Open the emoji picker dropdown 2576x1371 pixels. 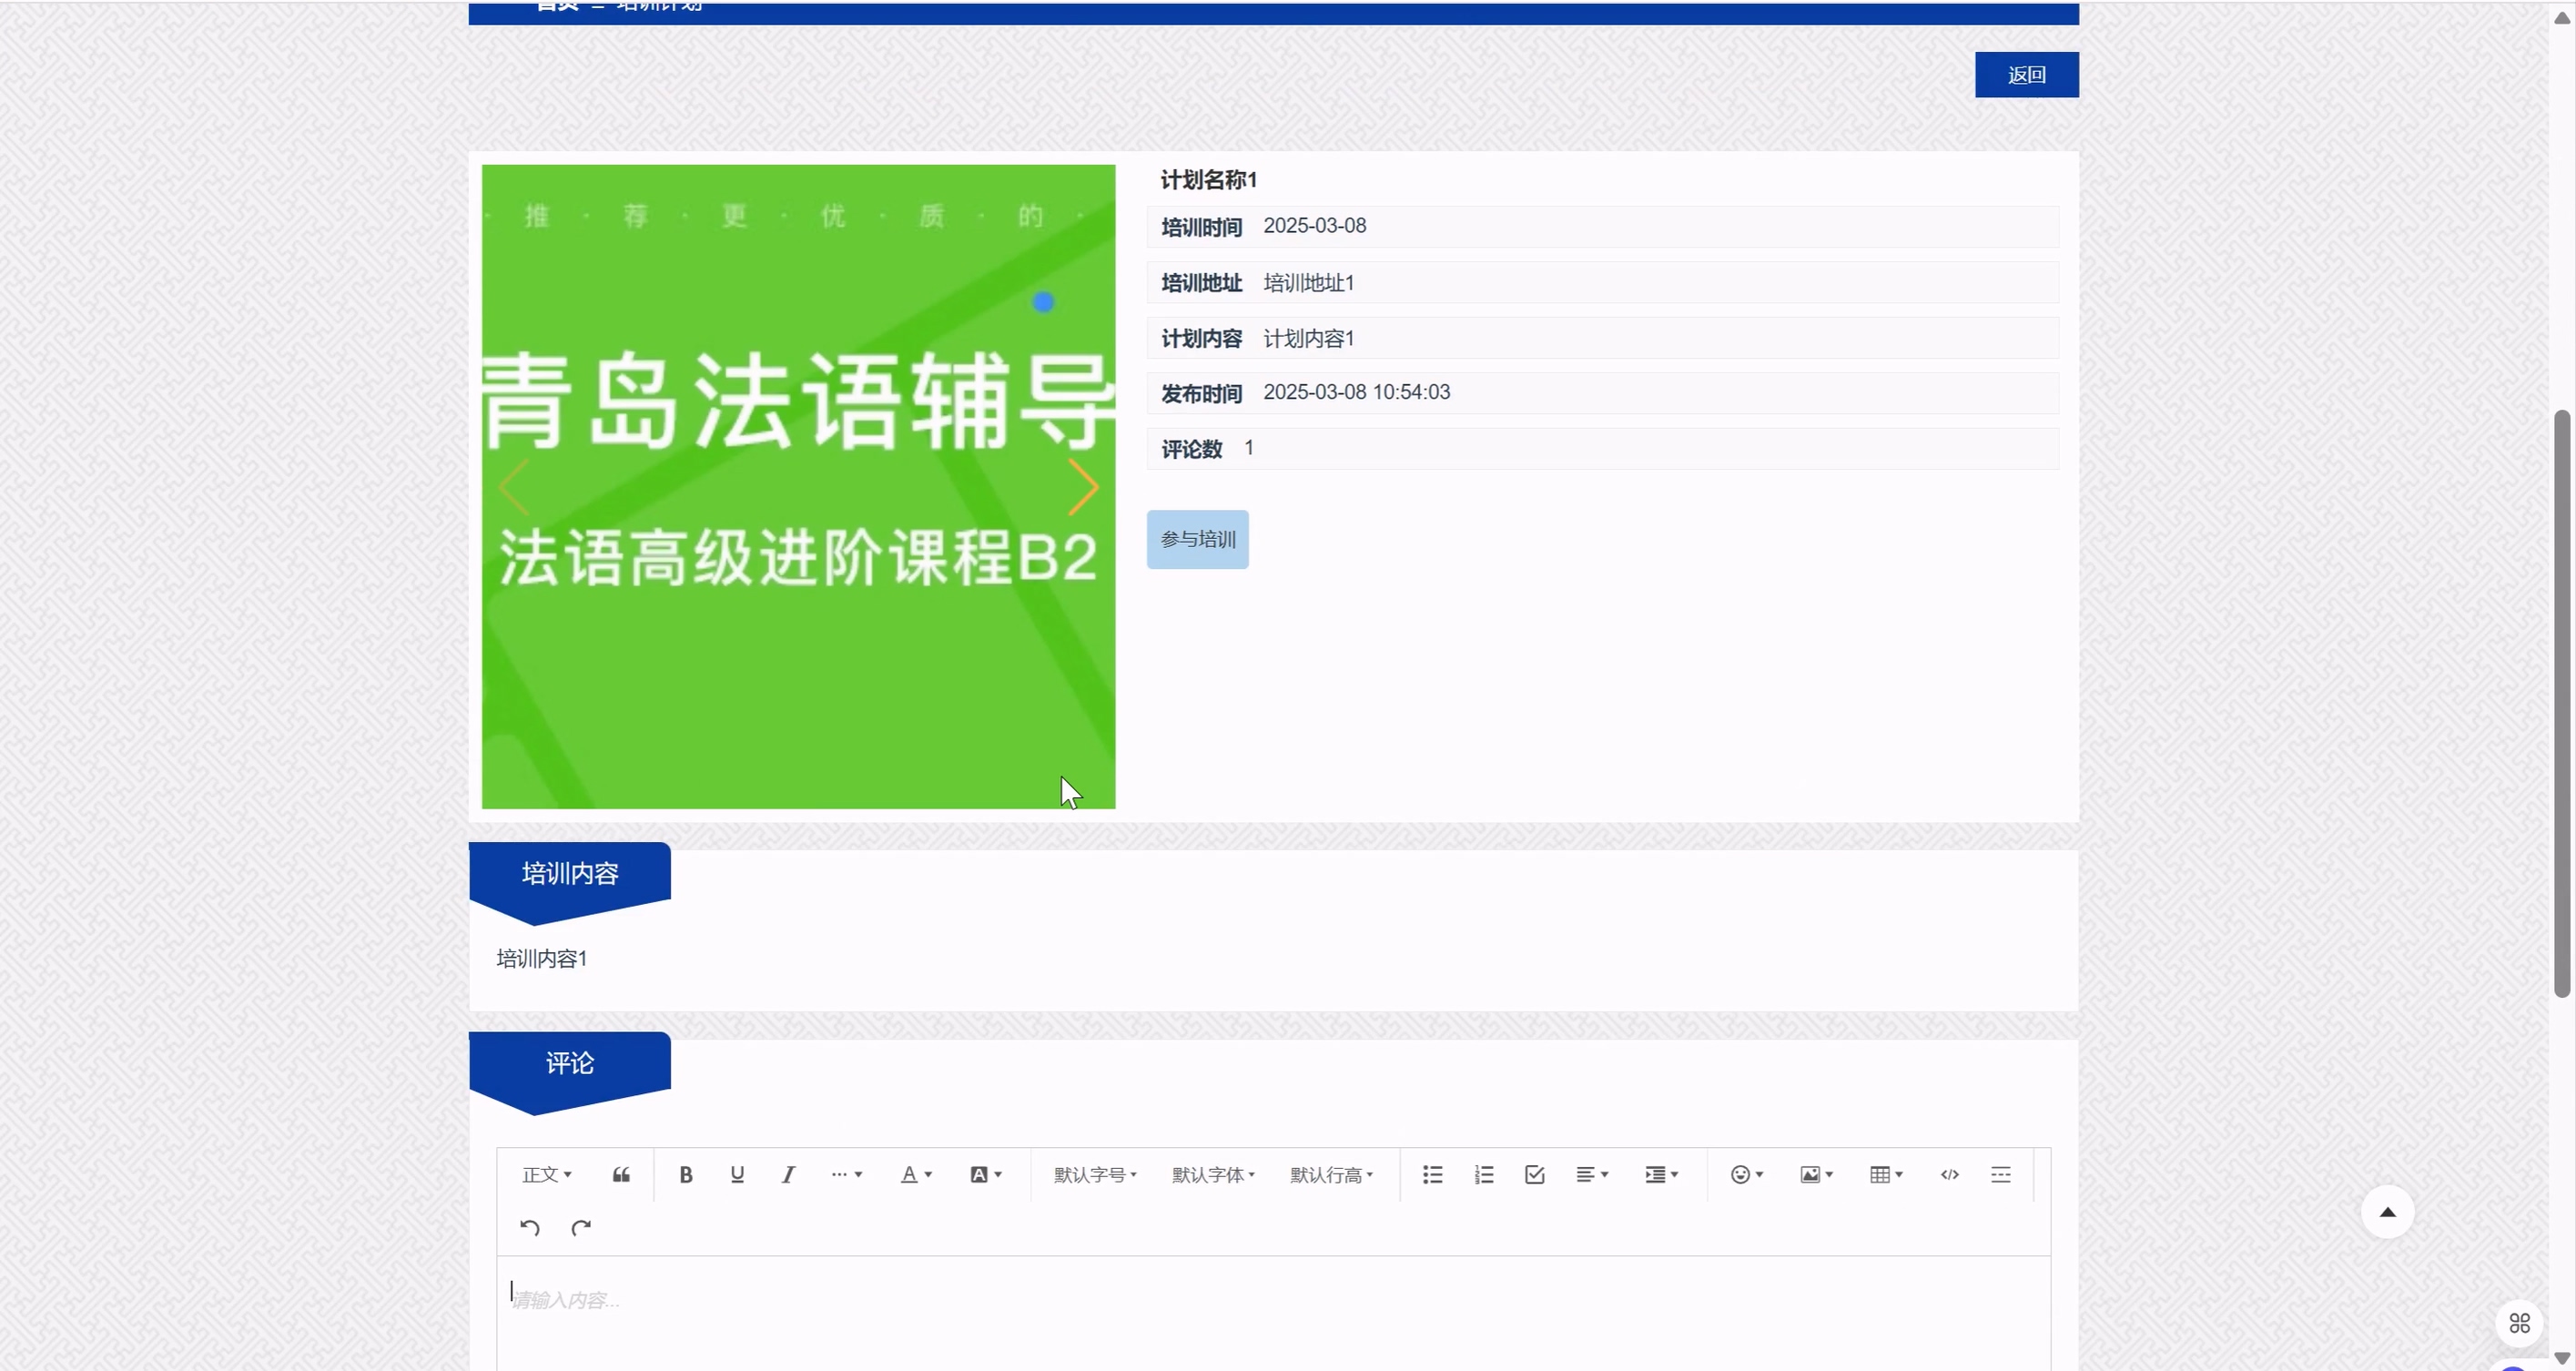coord(1746,1174)
